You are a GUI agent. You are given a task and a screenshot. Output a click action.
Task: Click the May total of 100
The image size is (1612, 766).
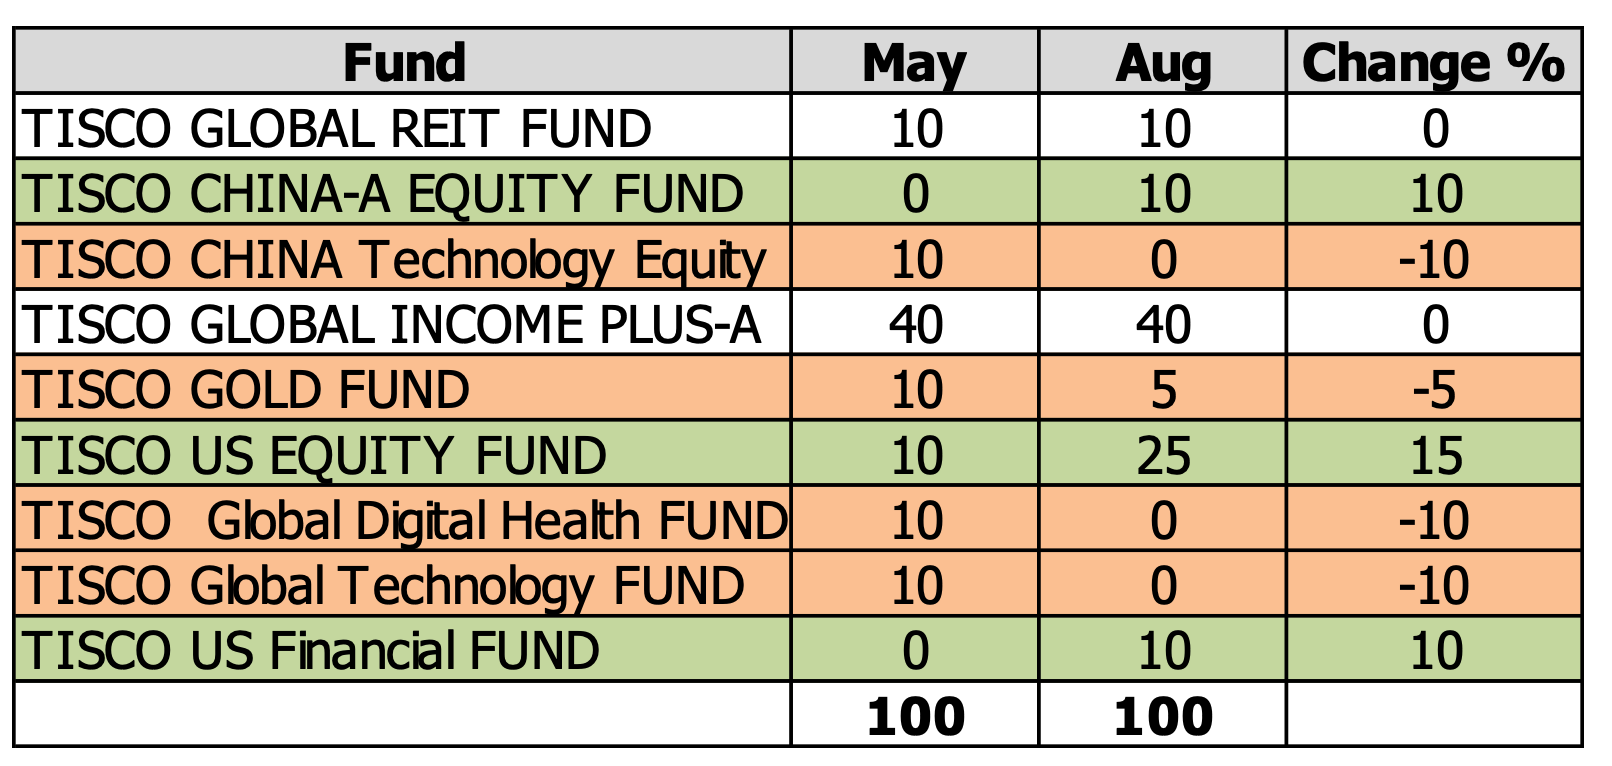click(x=915, y=716)
